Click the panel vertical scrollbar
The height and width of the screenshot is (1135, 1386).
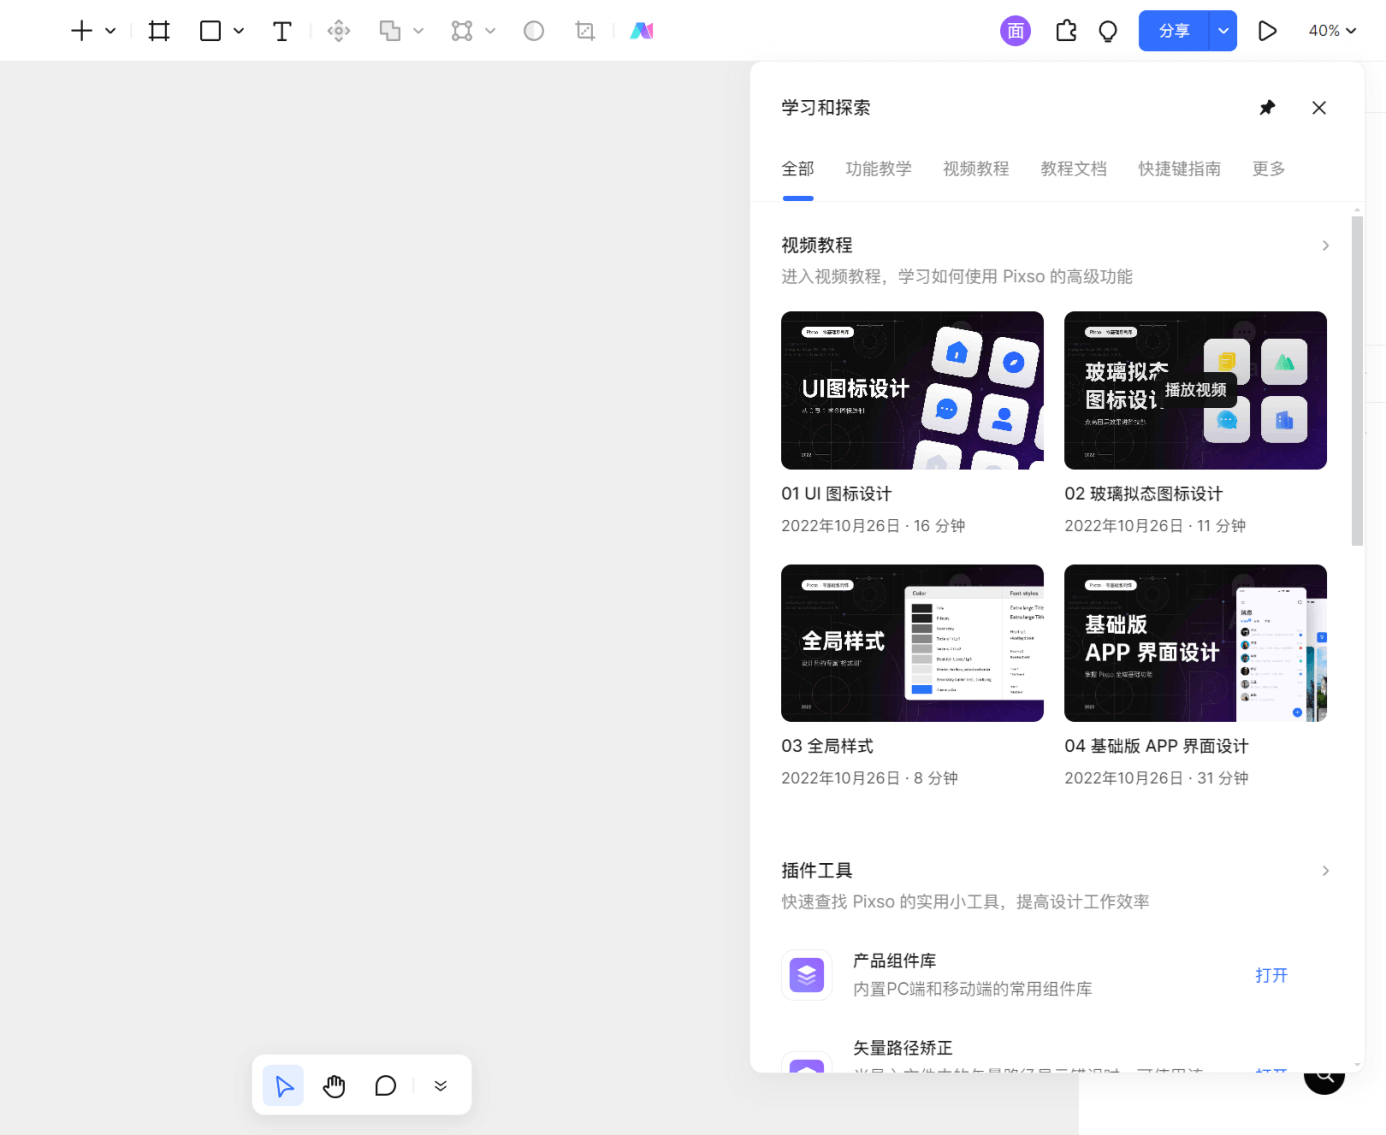coord(1357,380)
